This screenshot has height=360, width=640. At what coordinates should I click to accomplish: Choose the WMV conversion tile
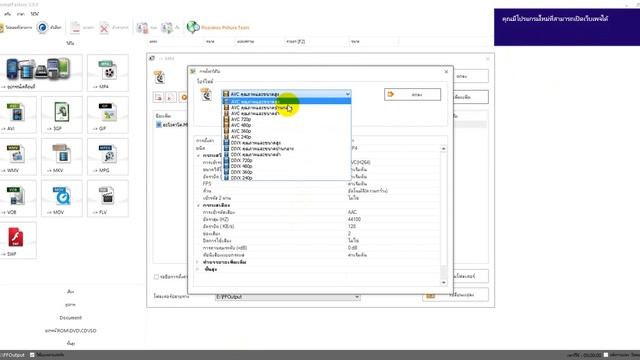point(18,157)
